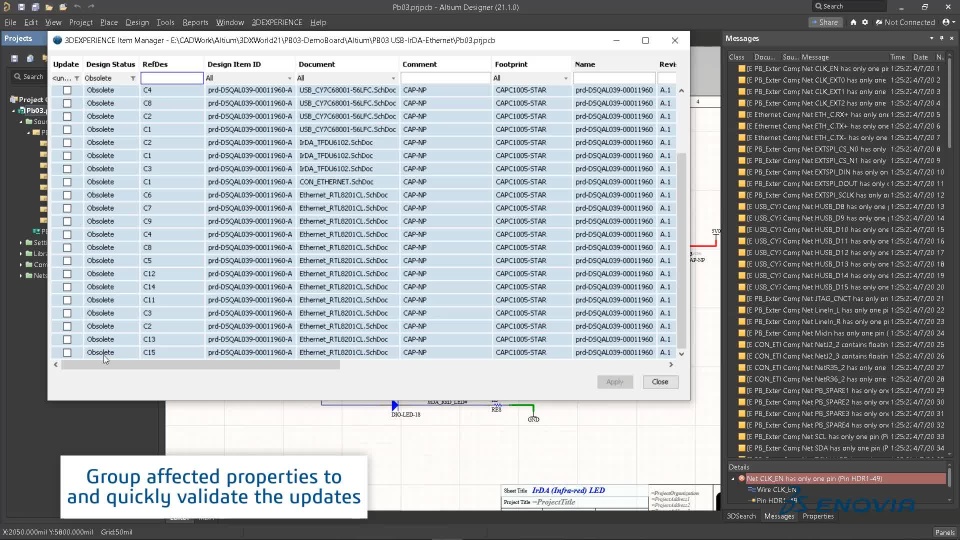Click warning icon for Net CLK_EN message
The height and width of the screenshot is (540, 960).
click(x=742, y=69)
